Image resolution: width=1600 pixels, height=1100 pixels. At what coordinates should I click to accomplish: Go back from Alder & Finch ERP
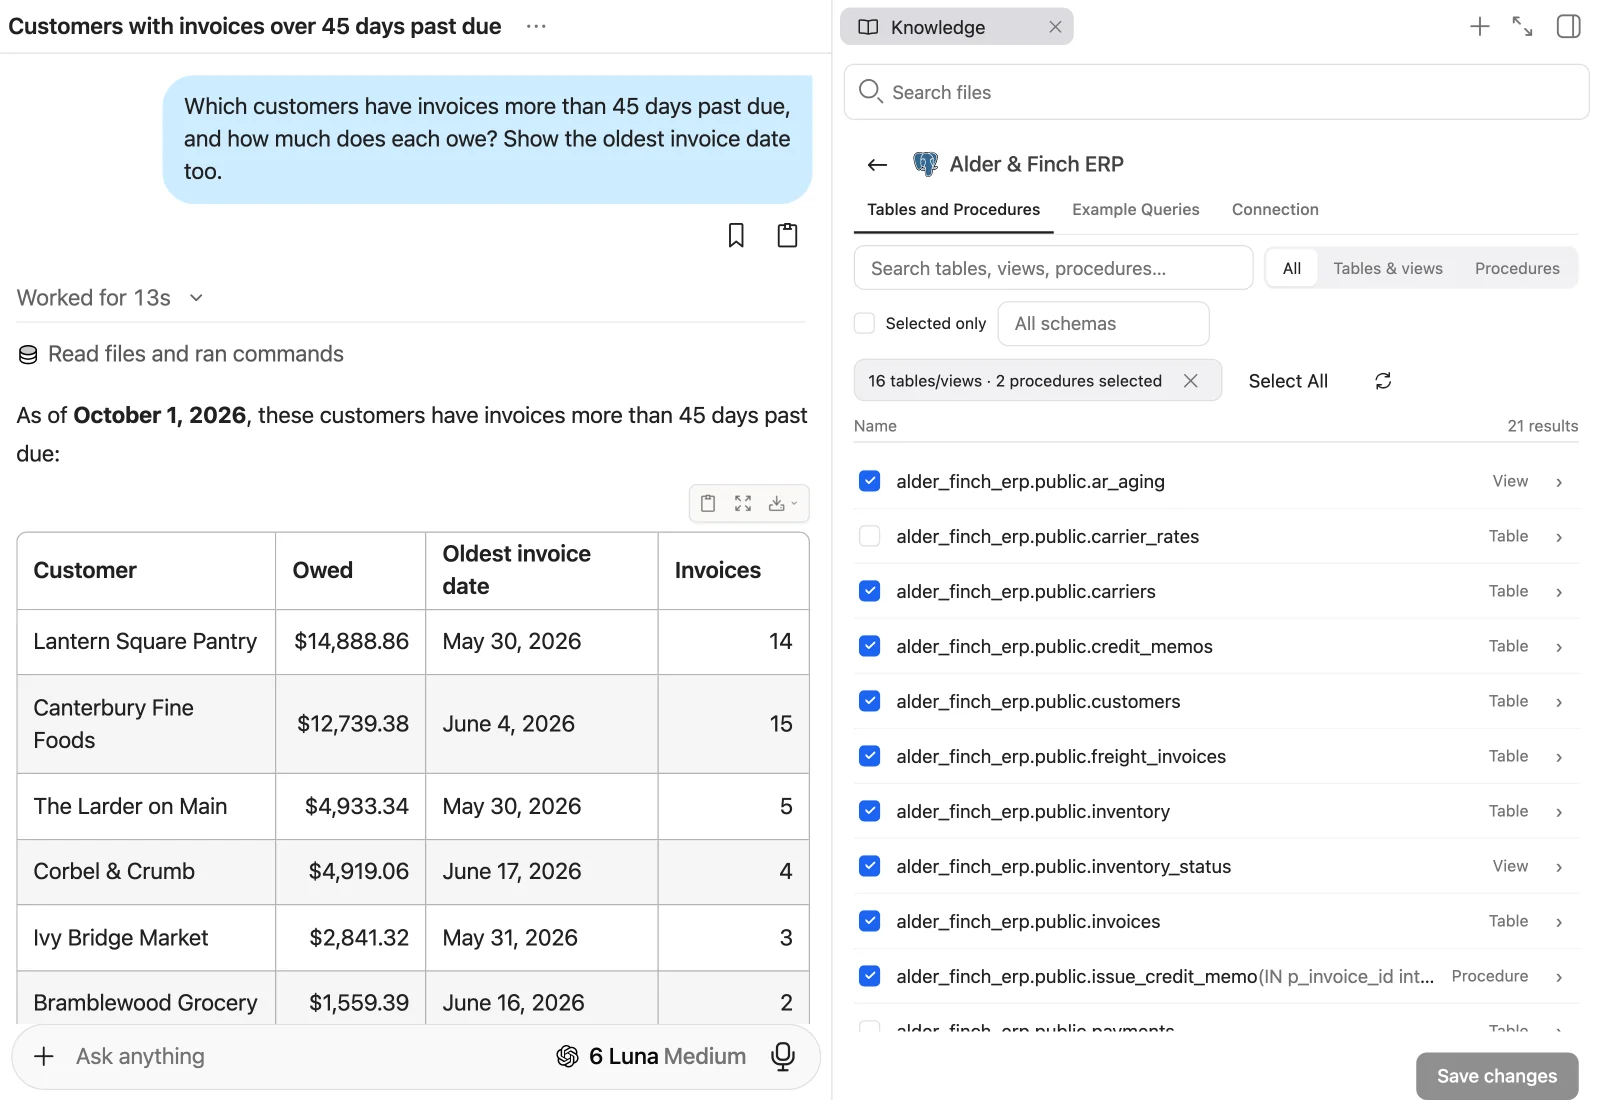pyautogui.click(x=878, y=164)
